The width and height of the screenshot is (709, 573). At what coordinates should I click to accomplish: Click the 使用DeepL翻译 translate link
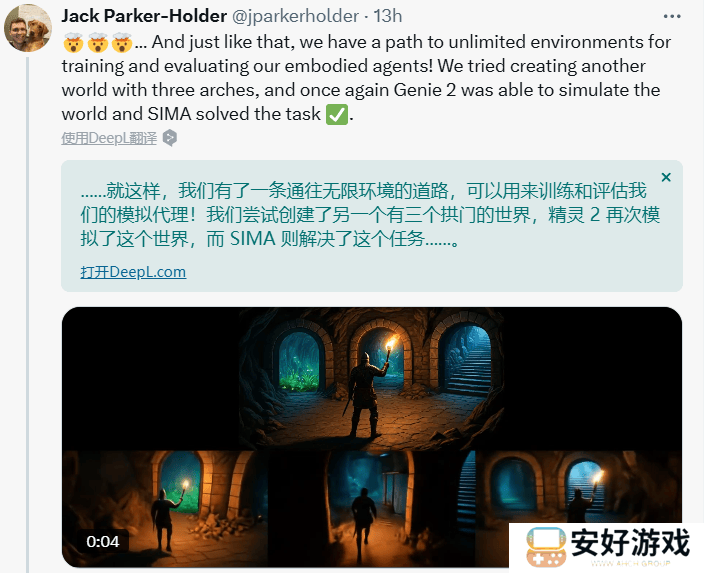(x=109, y=138)
